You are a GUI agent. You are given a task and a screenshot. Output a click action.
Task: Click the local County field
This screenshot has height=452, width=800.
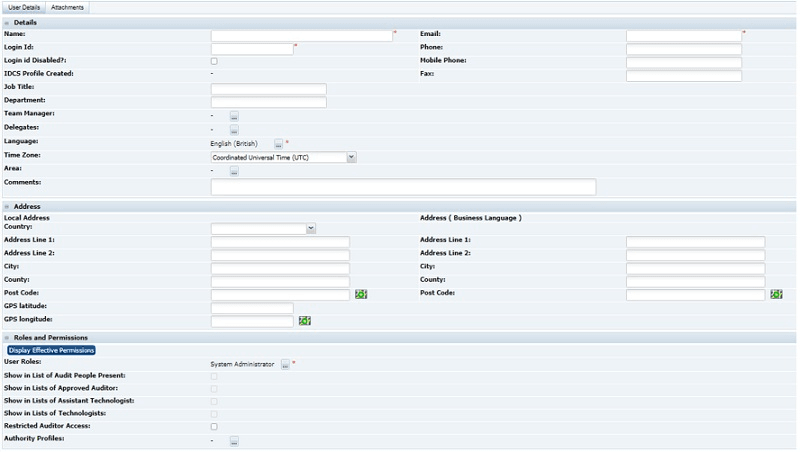pyautogui.click(x=280, y=281)
